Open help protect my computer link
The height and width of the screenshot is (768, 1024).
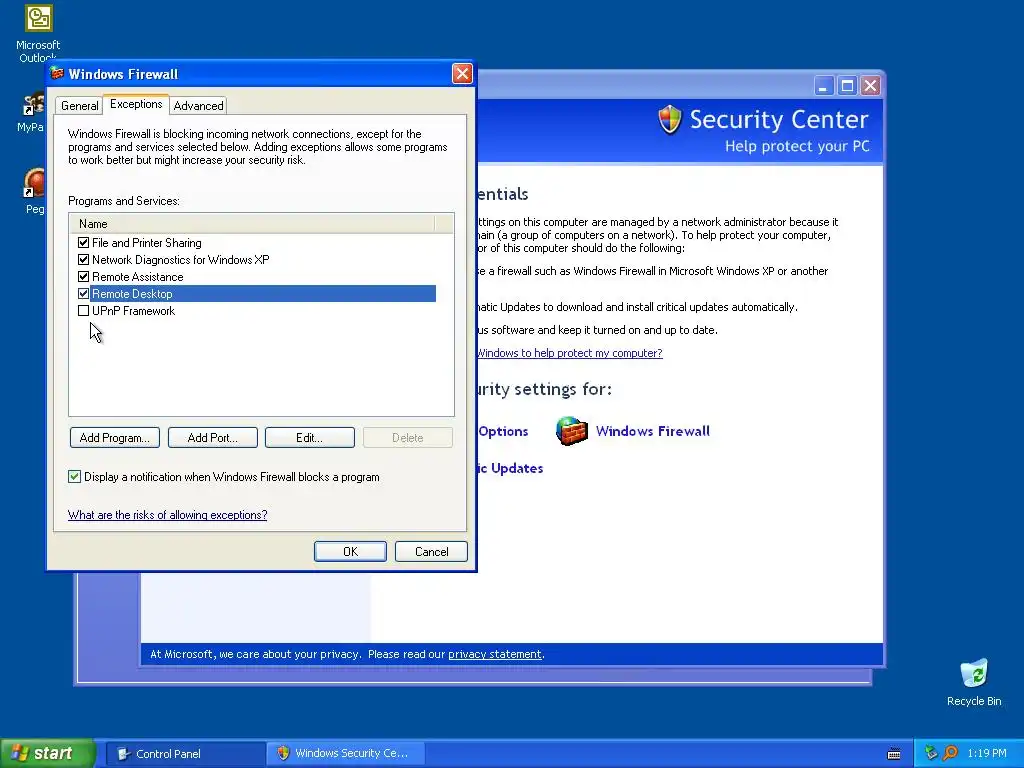[x=569, y=353]
